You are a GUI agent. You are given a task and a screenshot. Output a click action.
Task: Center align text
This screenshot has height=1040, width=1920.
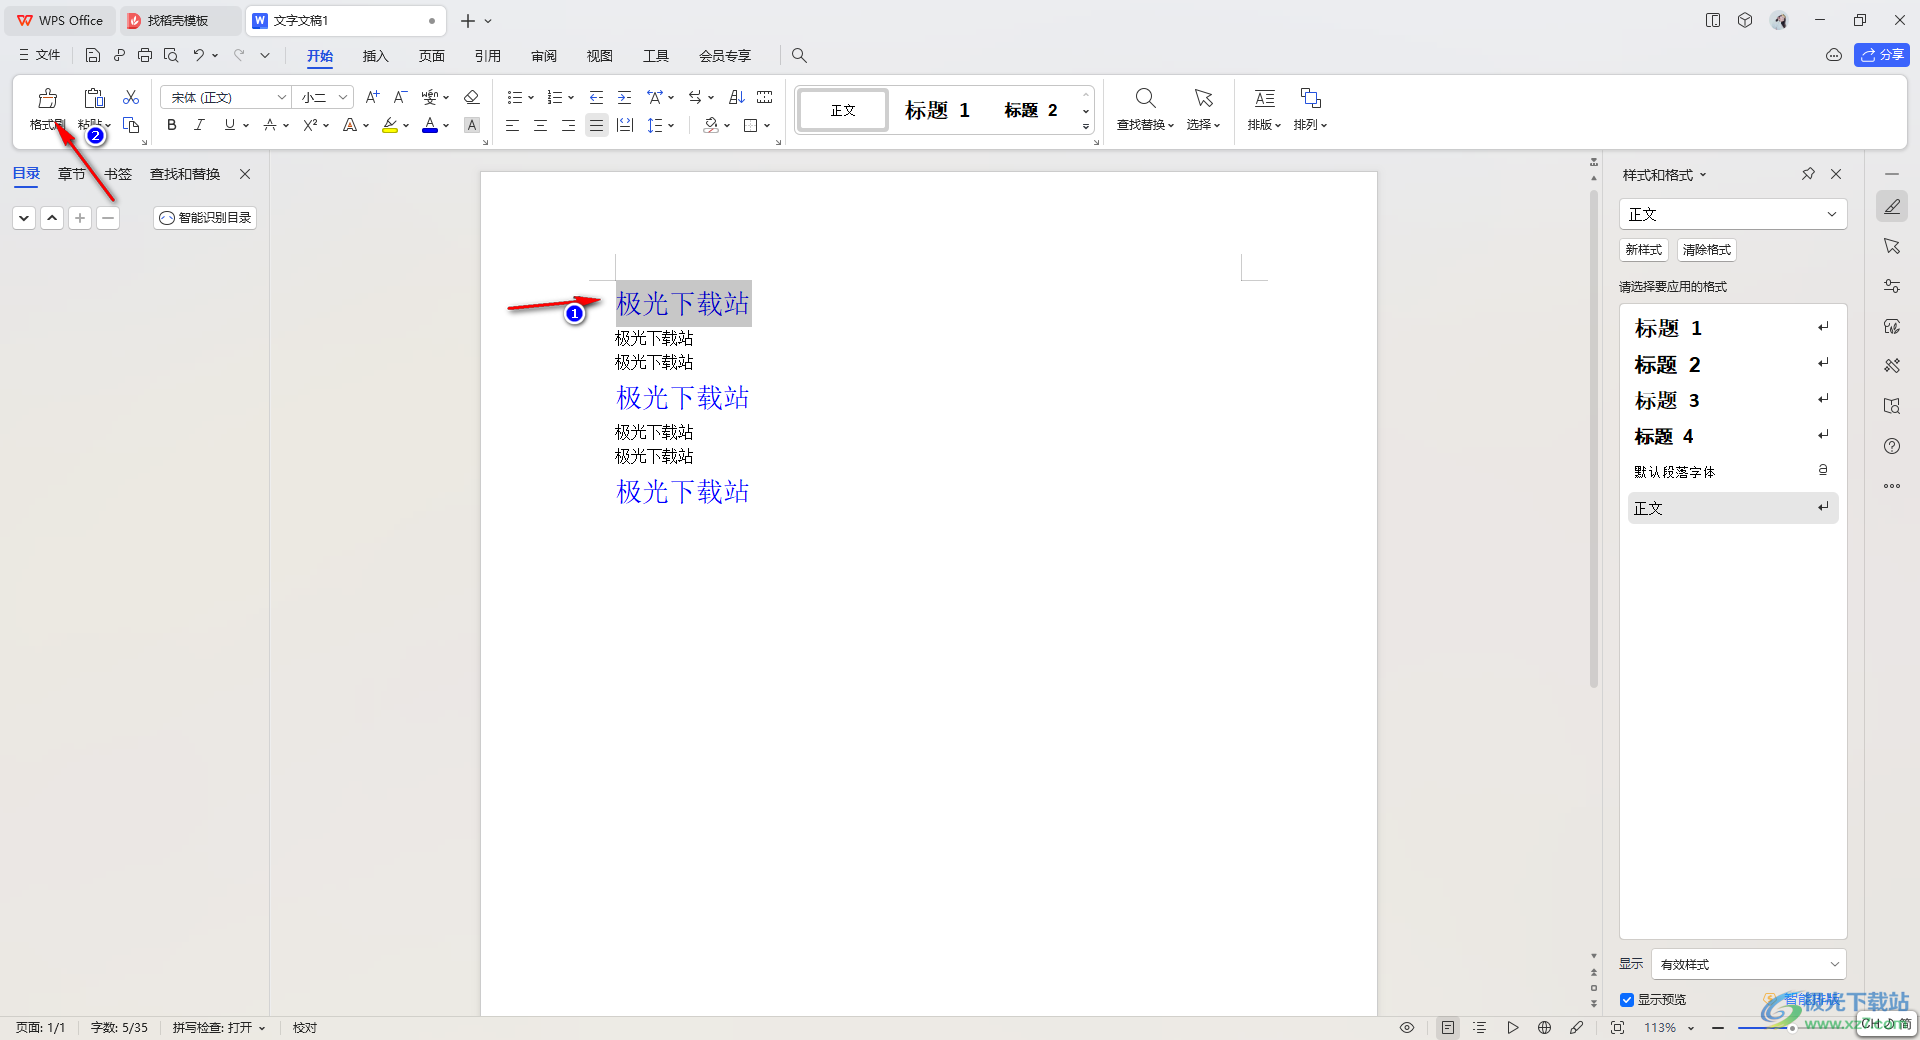pos(540,125)
